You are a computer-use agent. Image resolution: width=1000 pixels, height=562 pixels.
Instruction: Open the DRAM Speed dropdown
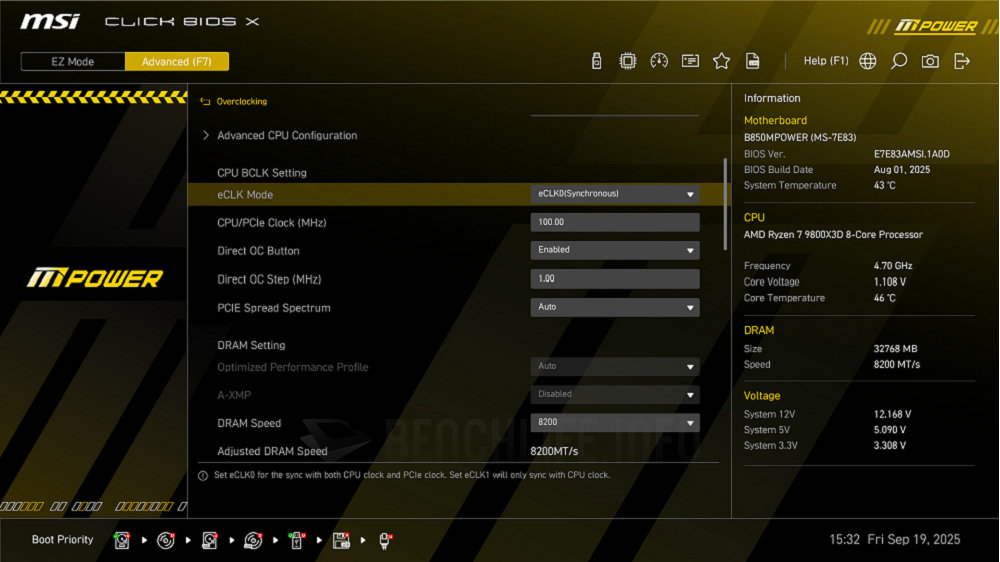click(615, 422)
